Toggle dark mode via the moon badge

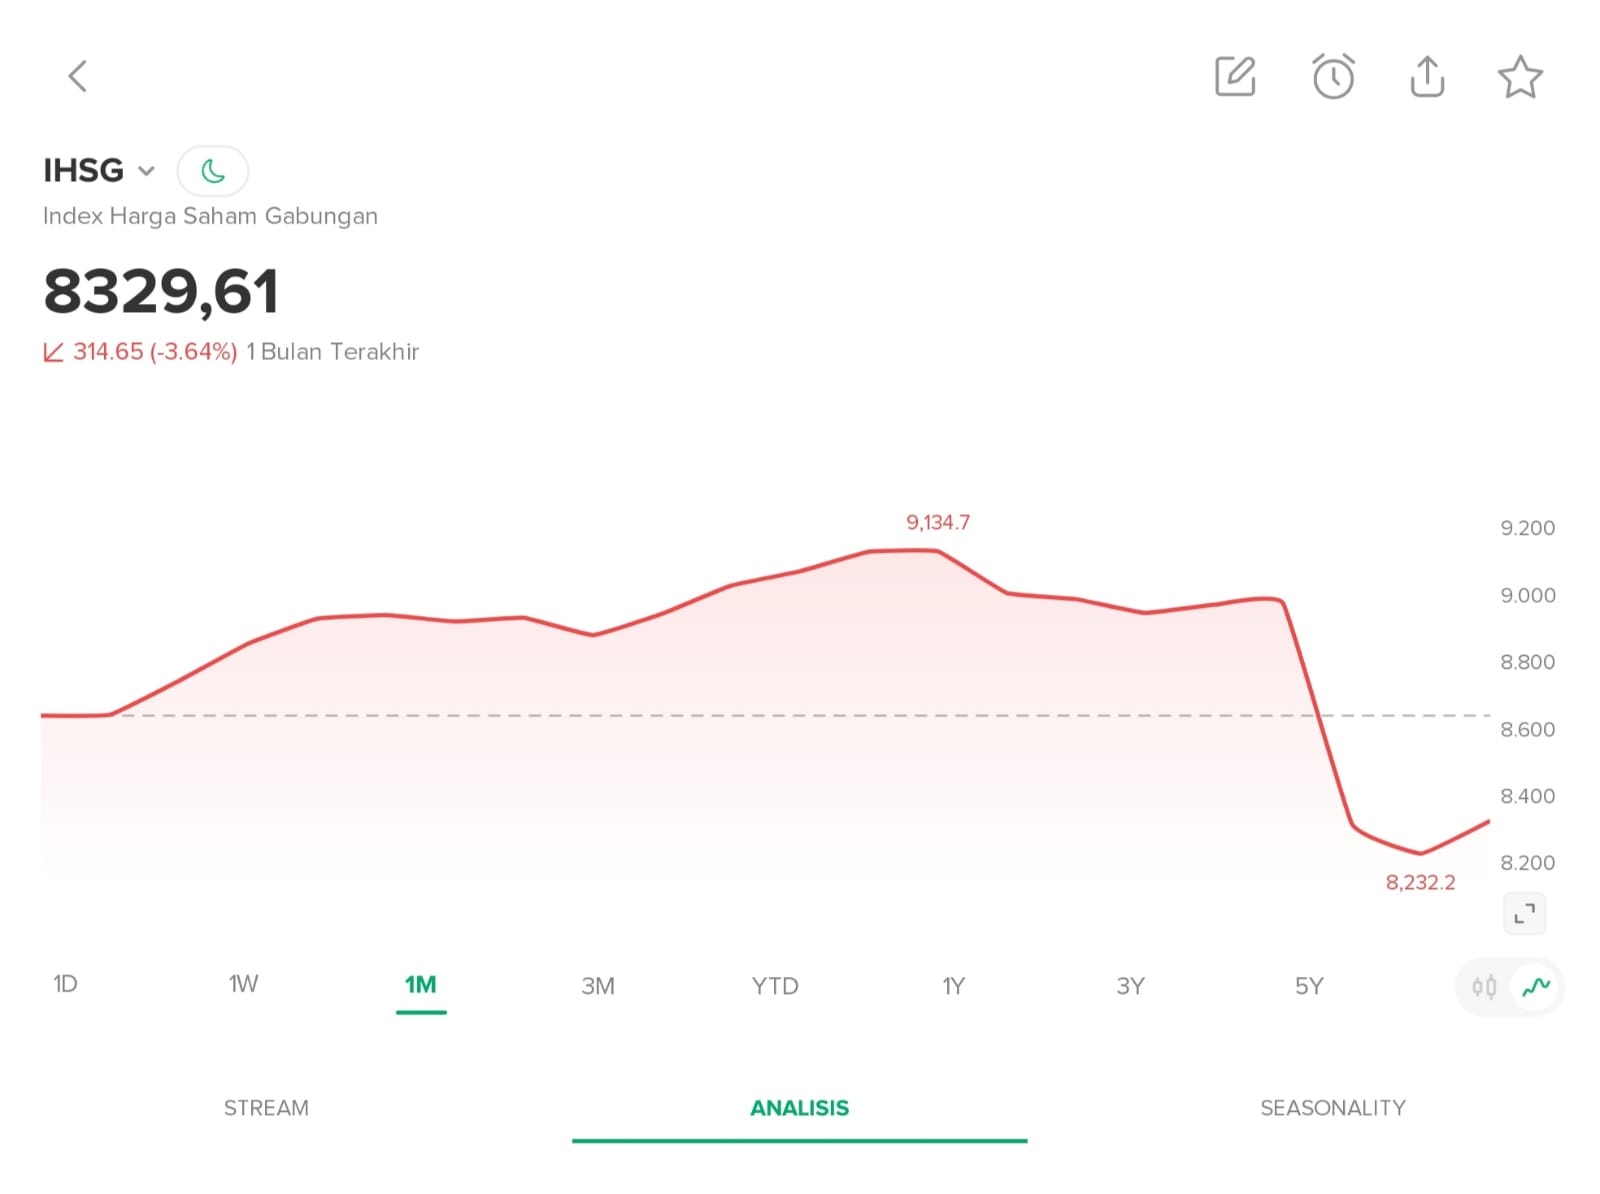coord(213,171)
